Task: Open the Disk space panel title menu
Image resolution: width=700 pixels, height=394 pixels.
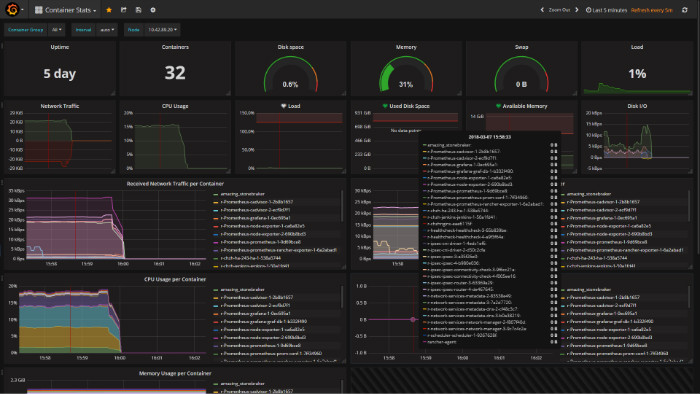Action: 291,47
